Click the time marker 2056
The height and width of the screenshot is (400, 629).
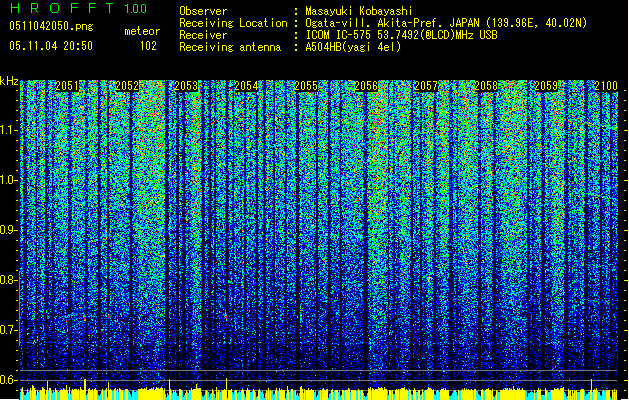(x=366, y=86)
